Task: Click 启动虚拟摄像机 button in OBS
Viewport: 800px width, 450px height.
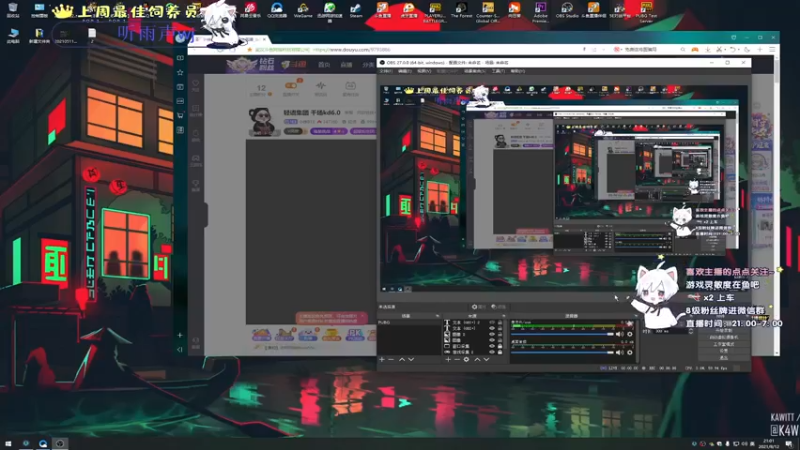Action: [x=724, y=337]
